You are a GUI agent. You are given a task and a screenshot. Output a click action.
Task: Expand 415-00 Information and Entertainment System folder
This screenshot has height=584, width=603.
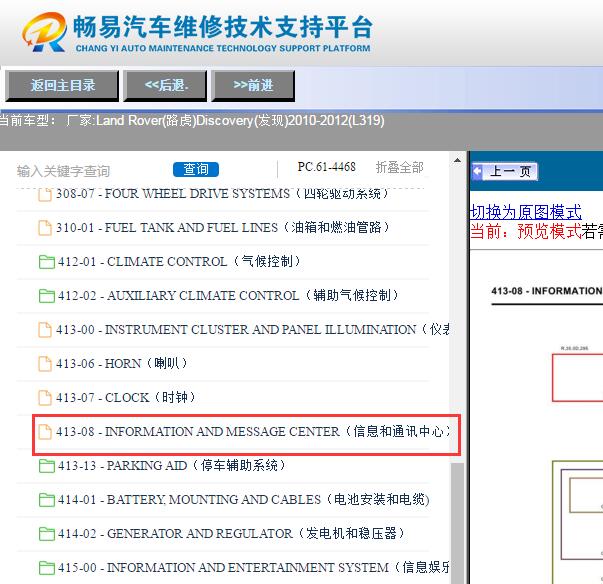tap(253, 567)
